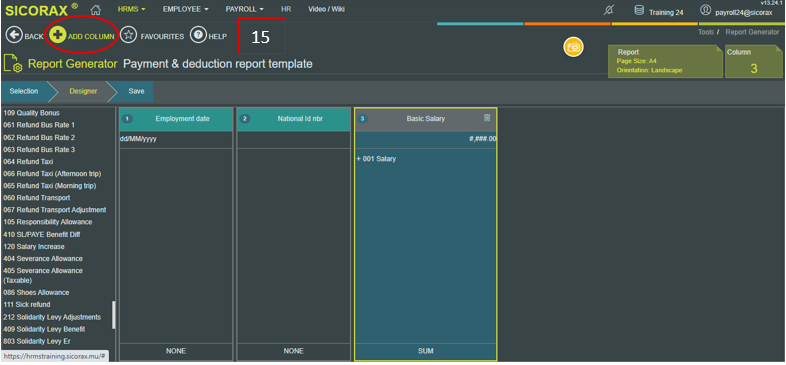The image size is (786, 365).
Task: Select '410 SL/PAYE Benefit Diff'
Action: tap(42, 235)
